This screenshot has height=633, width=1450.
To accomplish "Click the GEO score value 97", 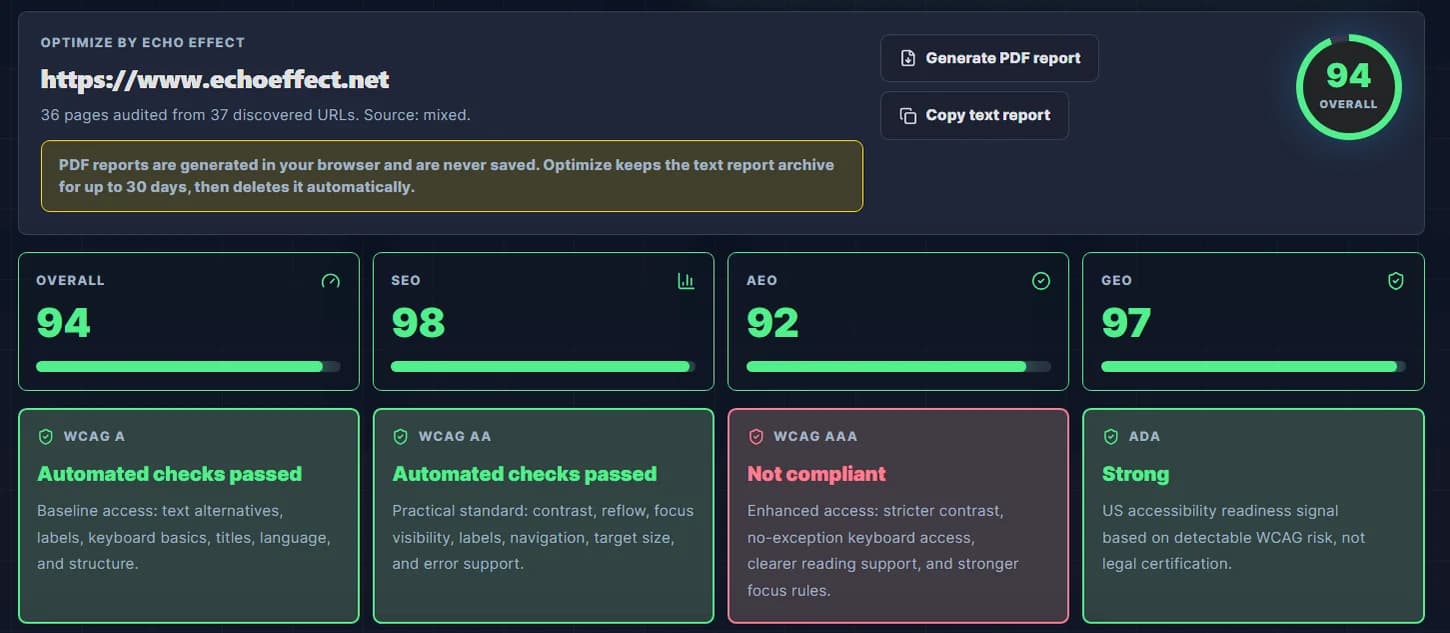I will (1127, 323).
